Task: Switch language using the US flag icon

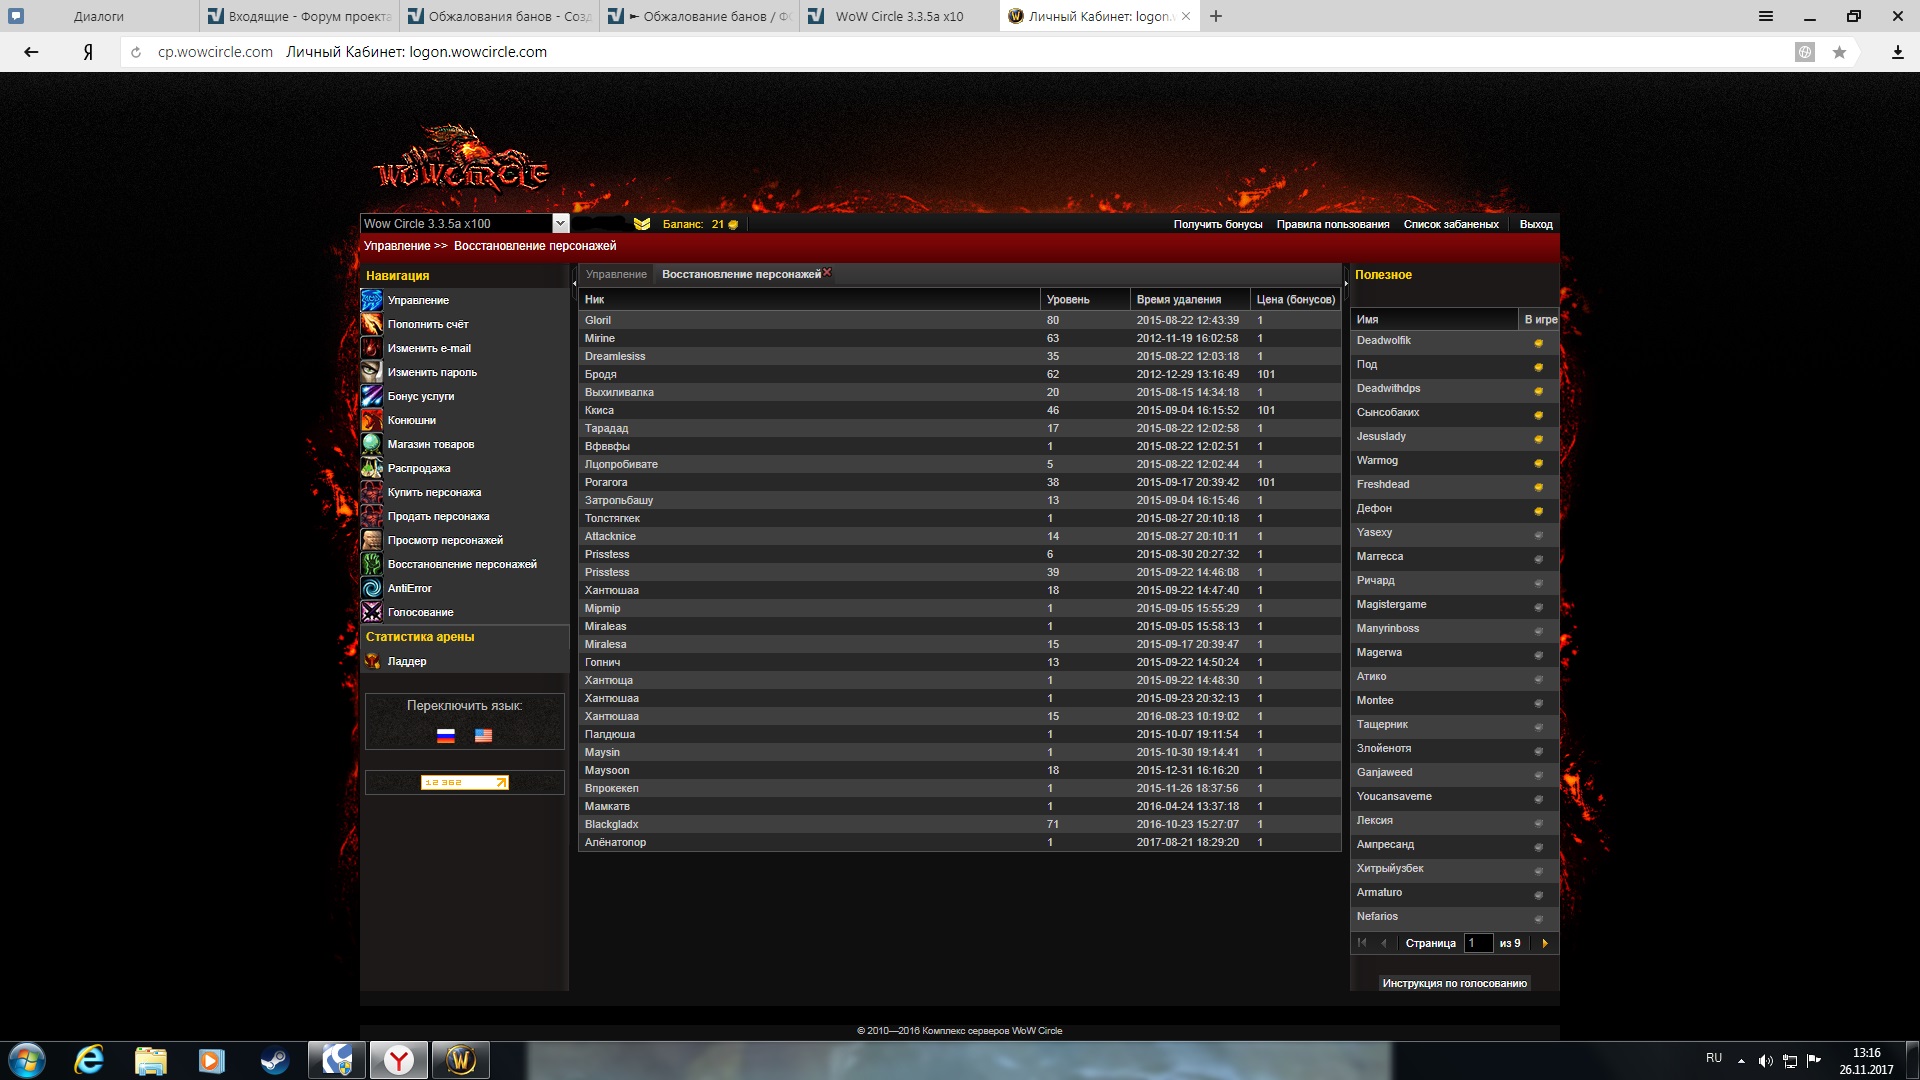Action: (483, 736)
